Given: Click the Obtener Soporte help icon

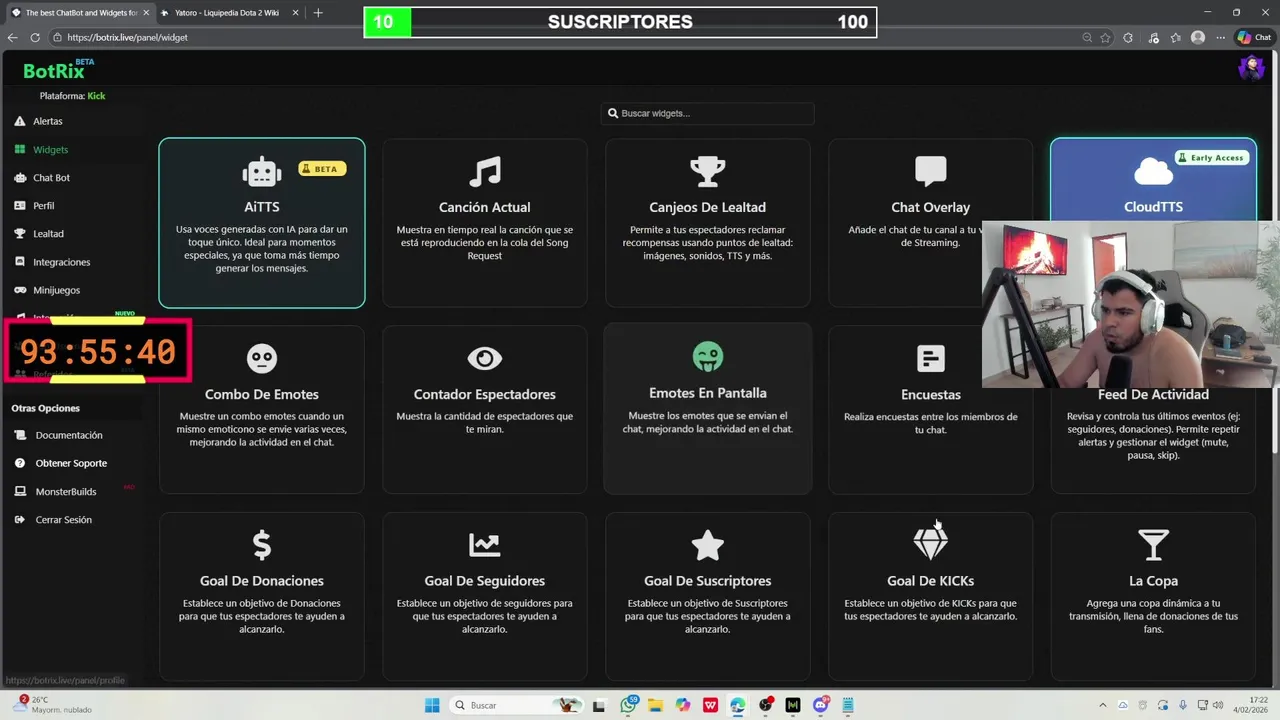Looking at the screenshot, I should point(20,463).
